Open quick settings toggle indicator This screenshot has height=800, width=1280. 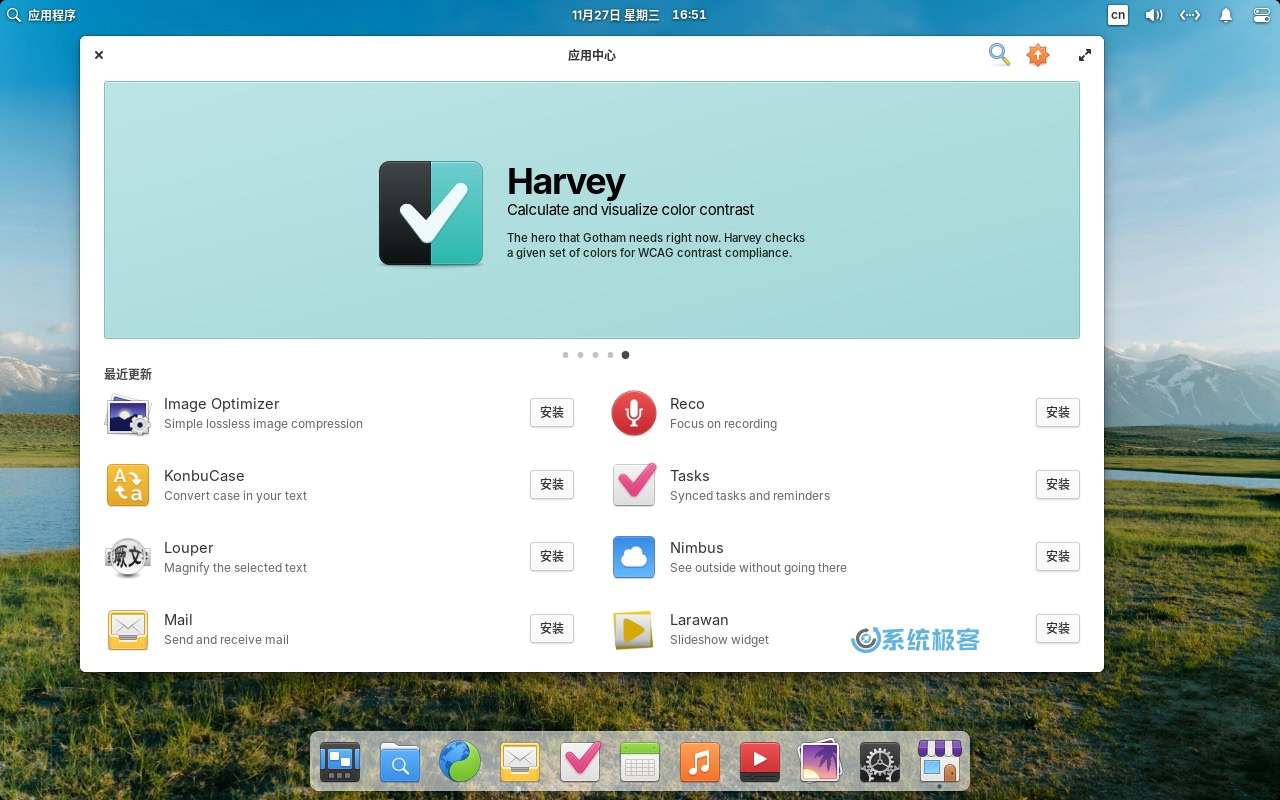pyautogui.click(x=1261, y=15)
